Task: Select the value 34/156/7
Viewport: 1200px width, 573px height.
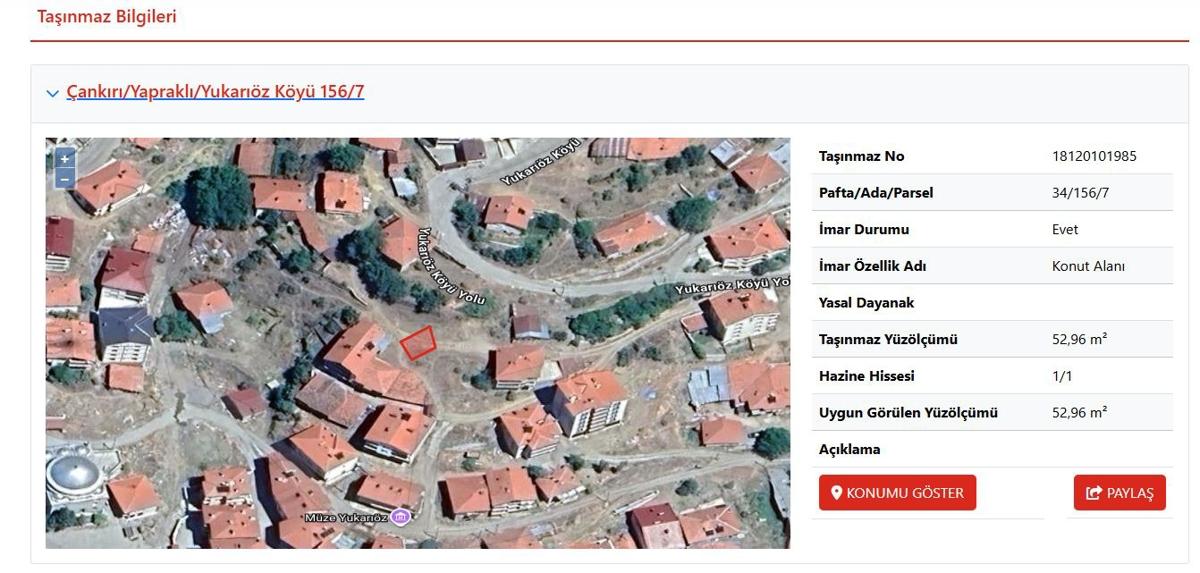Action: click(x=1080, y=193)
